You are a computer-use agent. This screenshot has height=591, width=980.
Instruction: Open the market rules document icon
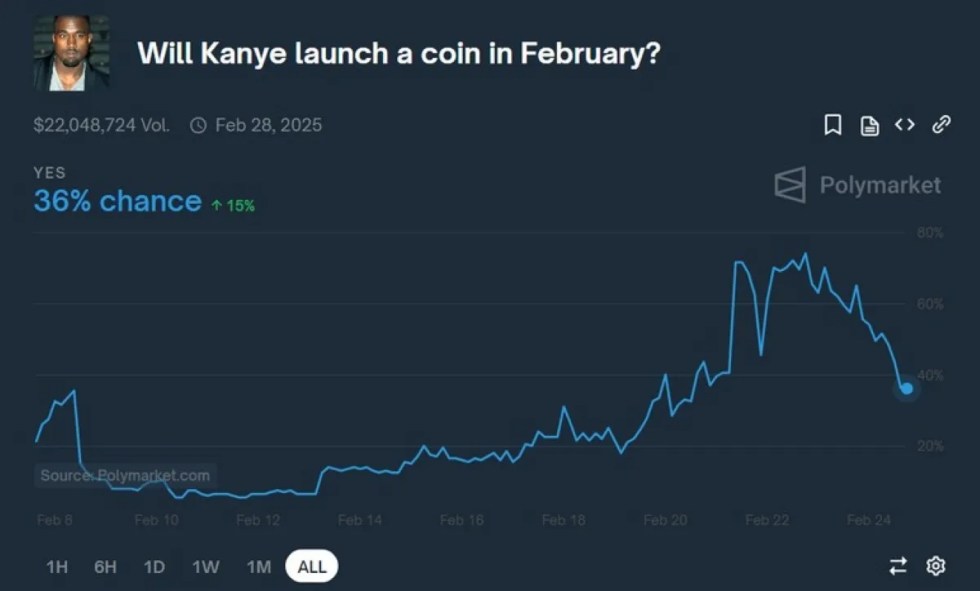[870, 125]
